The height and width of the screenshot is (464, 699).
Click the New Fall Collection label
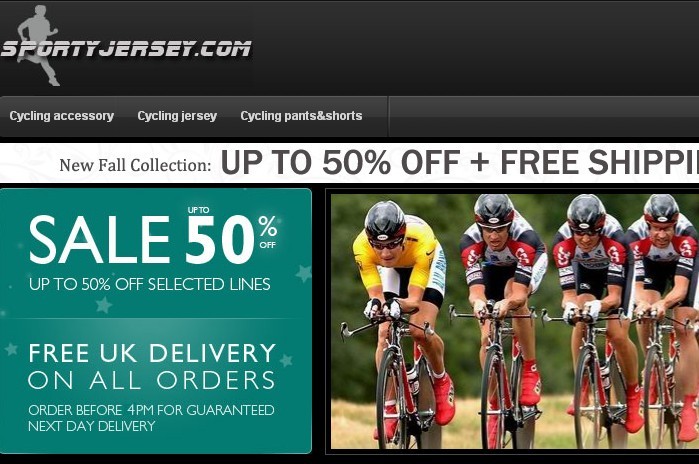pyautogui.click(x=135, y=165)
